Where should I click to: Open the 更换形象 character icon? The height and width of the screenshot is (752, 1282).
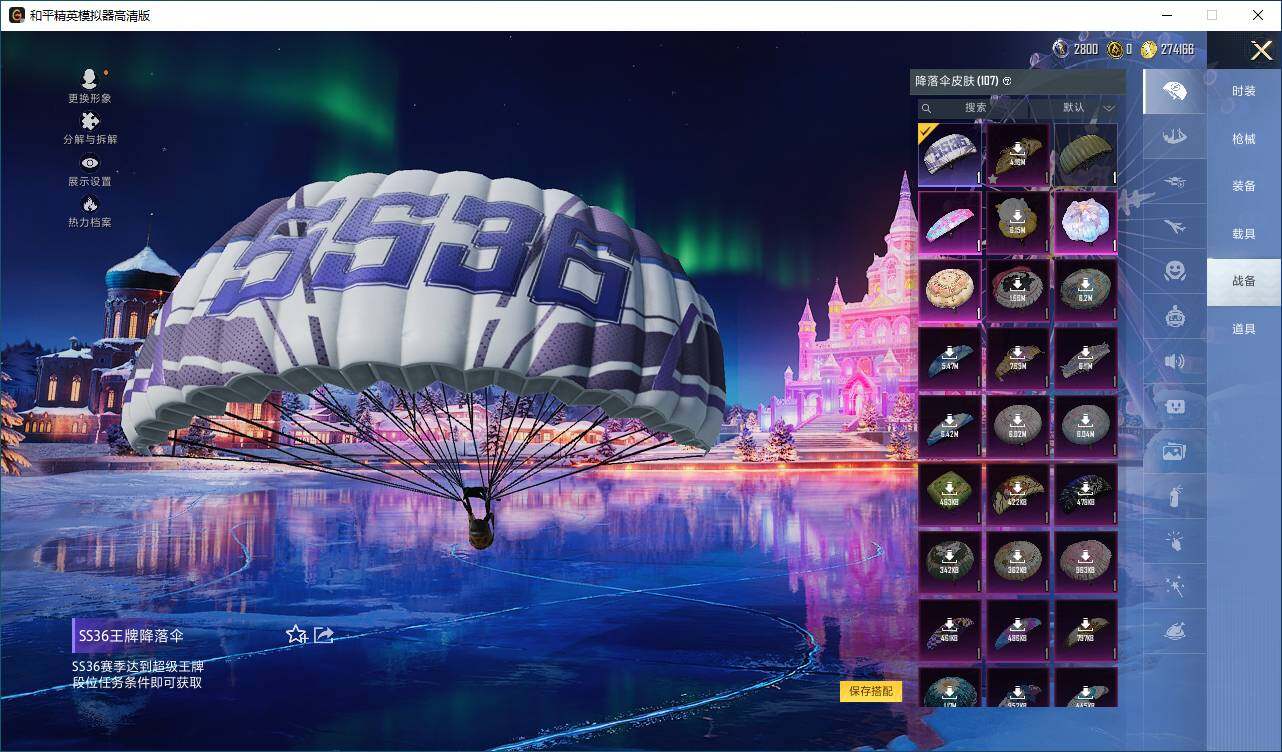90,80
